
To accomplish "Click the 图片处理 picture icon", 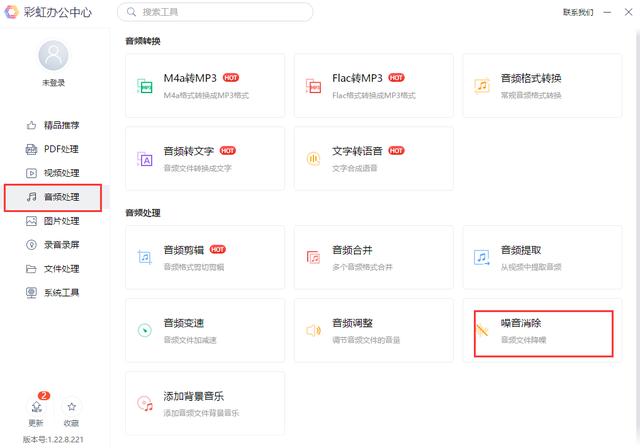I will pos(31,221).
